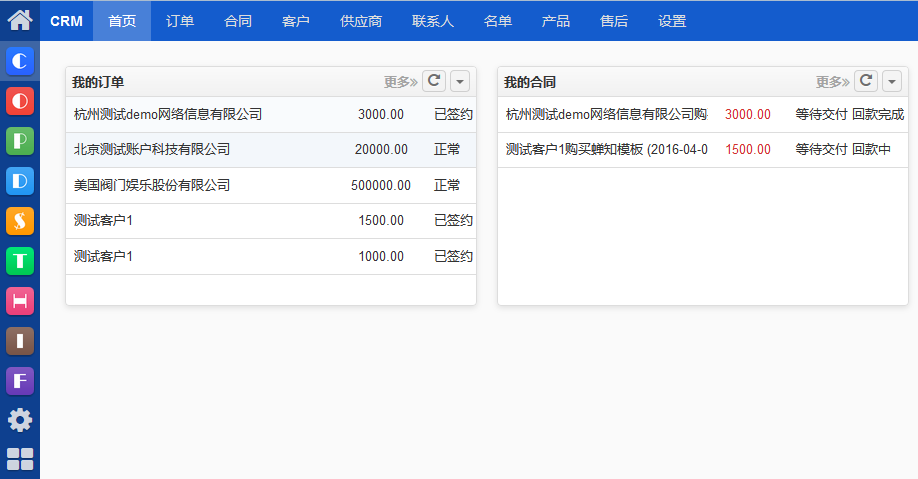918x479 pixels.
Task: Open the brown I app icon
Action: coord(20,341)
